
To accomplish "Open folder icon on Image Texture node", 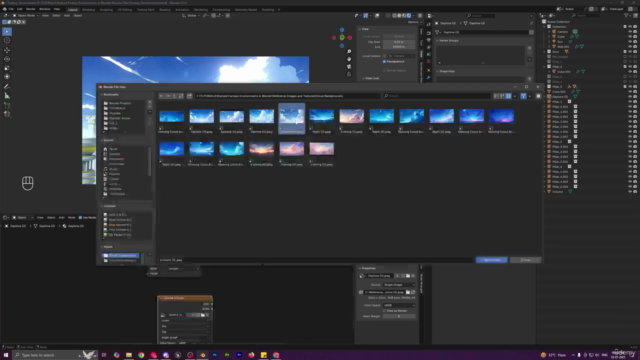I will click(x=203, y=315).
